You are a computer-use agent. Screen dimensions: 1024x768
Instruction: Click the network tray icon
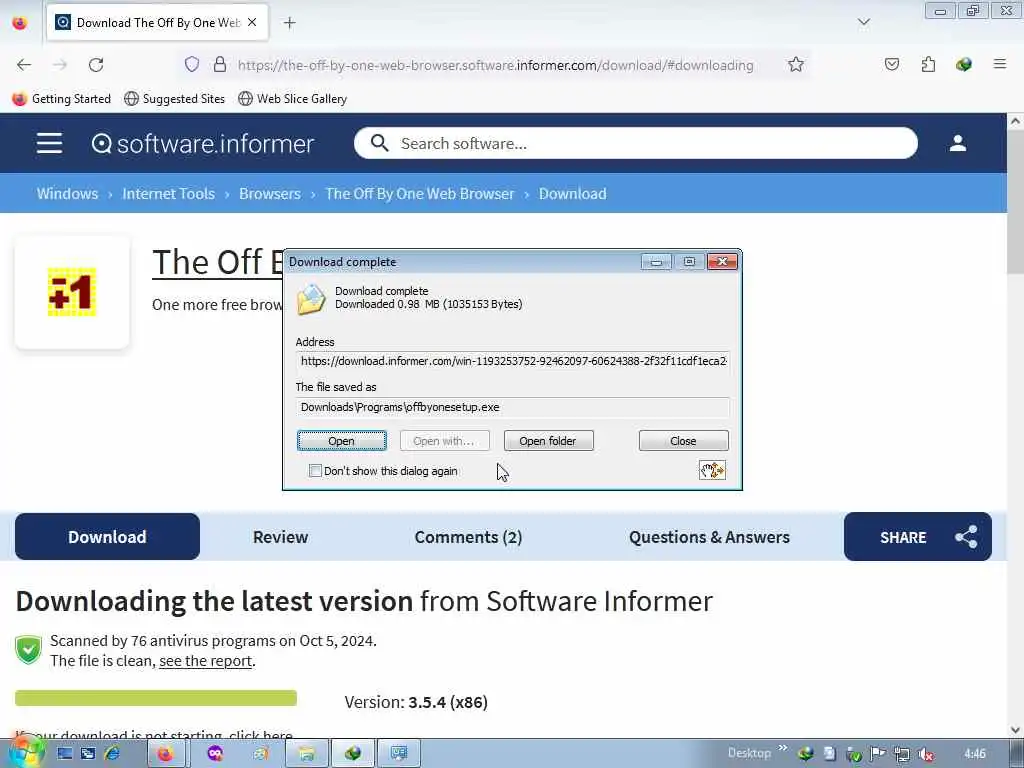(902, 754)
